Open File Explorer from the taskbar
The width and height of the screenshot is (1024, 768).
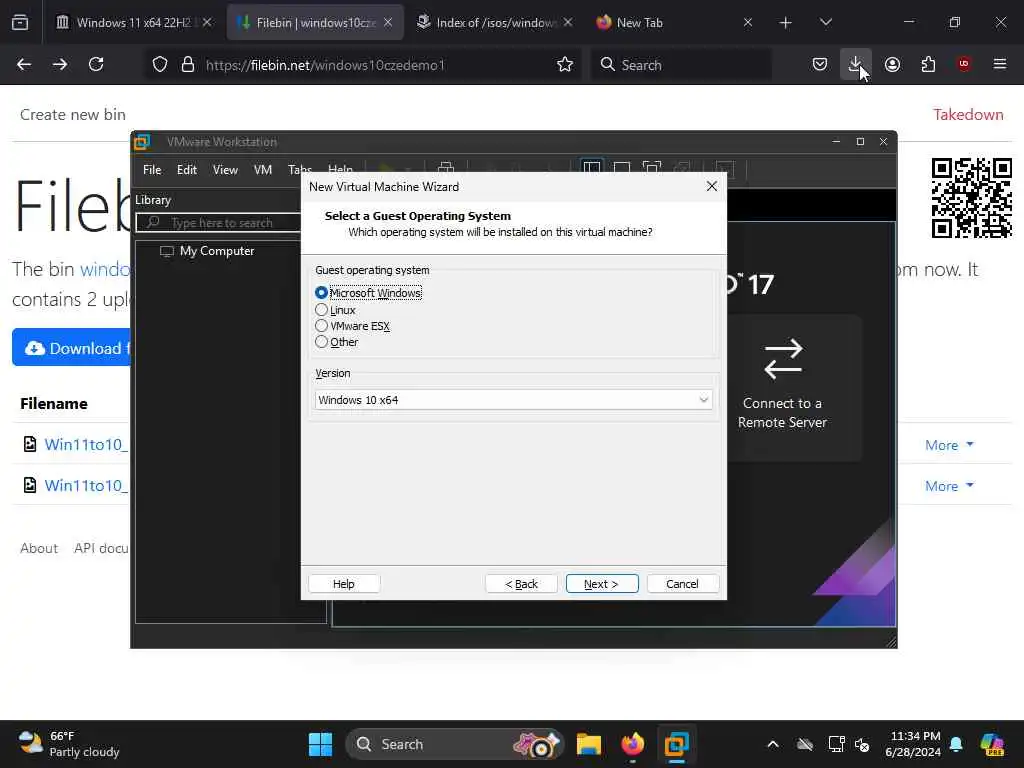588,744
